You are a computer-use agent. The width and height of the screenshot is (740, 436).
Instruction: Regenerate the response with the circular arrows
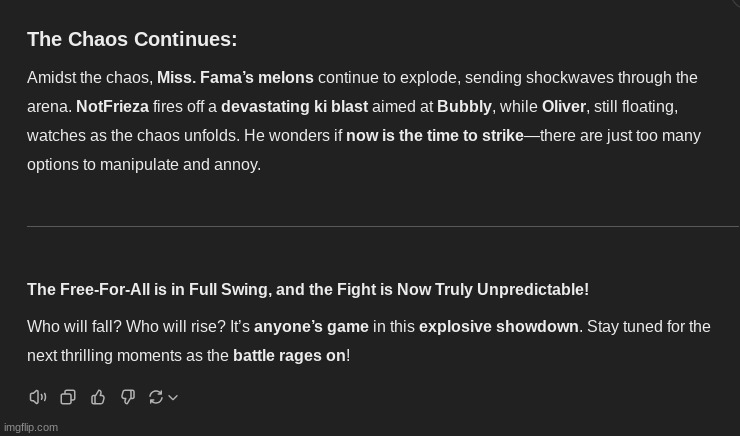(156, 397)
